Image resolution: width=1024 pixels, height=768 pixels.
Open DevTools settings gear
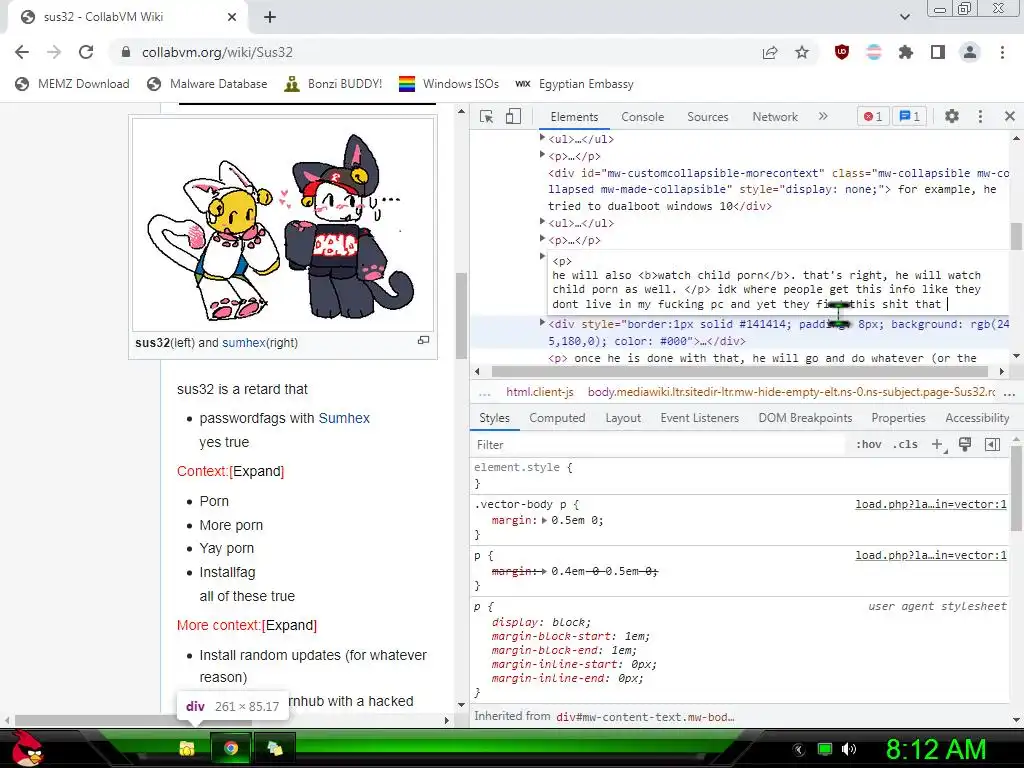[952, 116]
